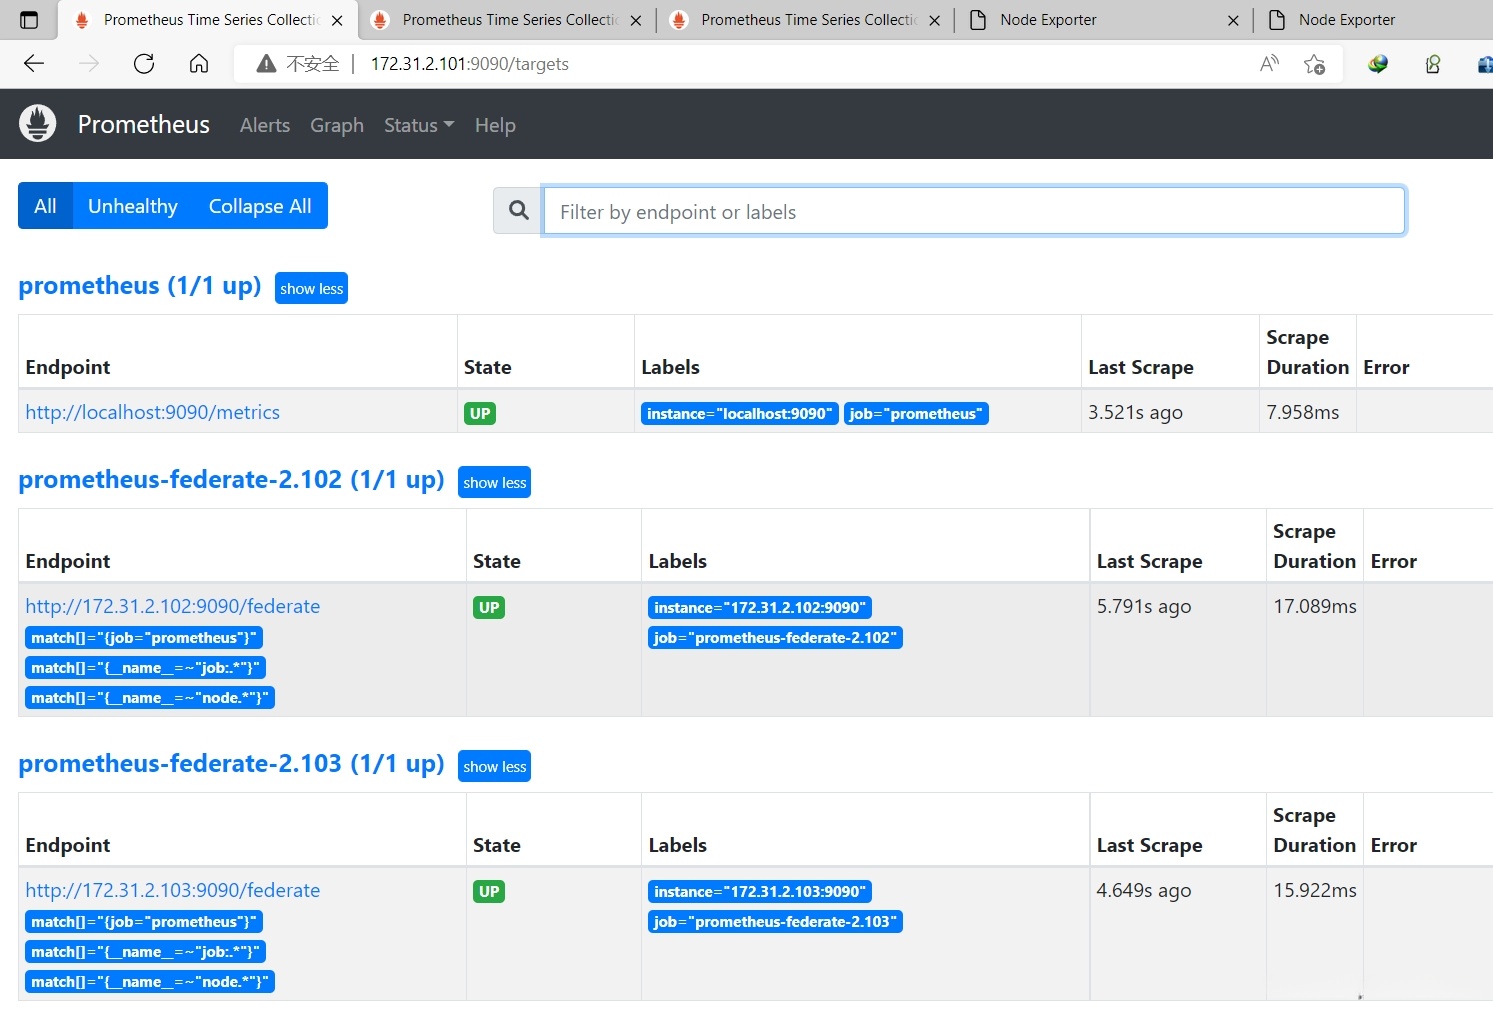Collapse prometheus-federate-2.103 group with show less
The width and height of the screenshot is (1493, 1009).
click(x=494, y=766)
